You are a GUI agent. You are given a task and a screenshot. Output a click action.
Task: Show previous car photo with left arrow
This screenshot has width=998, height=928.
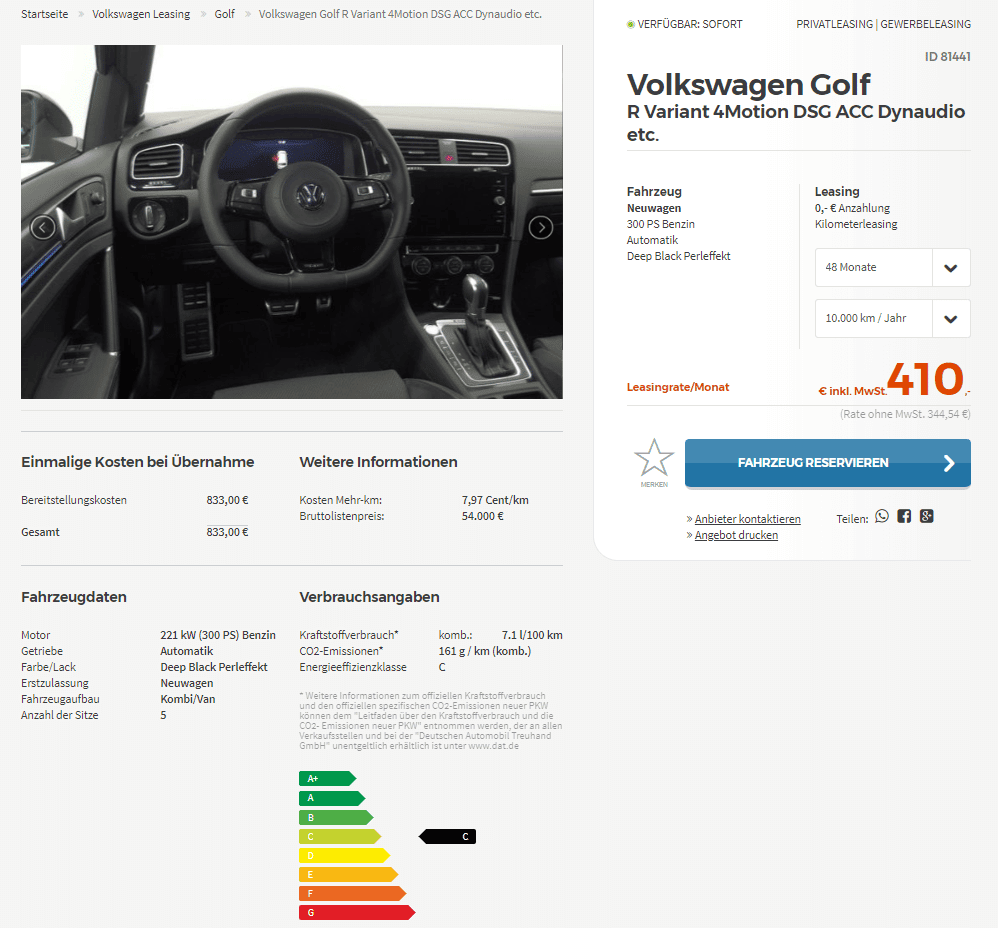click(43, 227)
